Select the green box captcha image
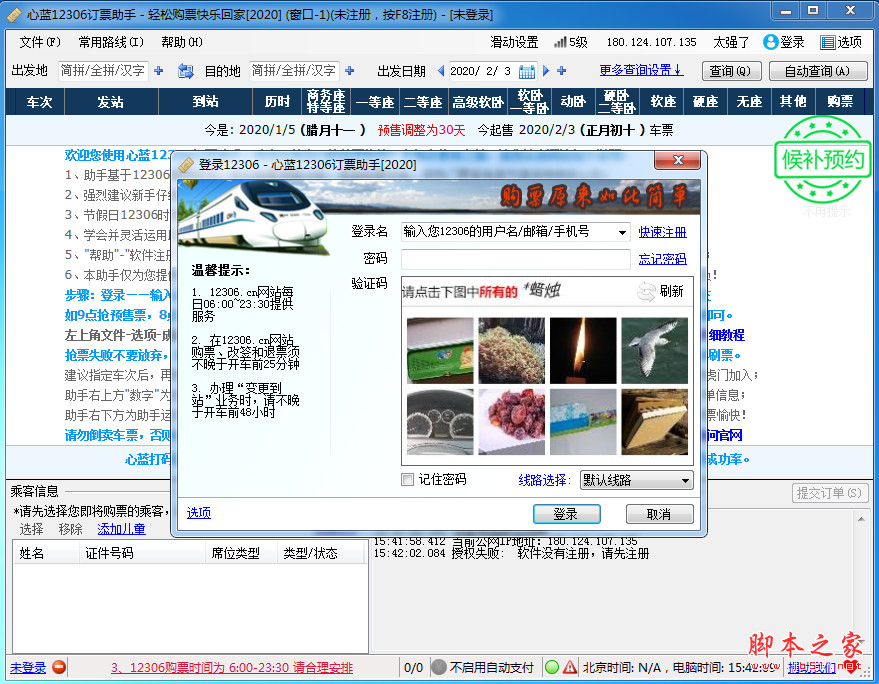879x684 pixels. tap(440, 350)
